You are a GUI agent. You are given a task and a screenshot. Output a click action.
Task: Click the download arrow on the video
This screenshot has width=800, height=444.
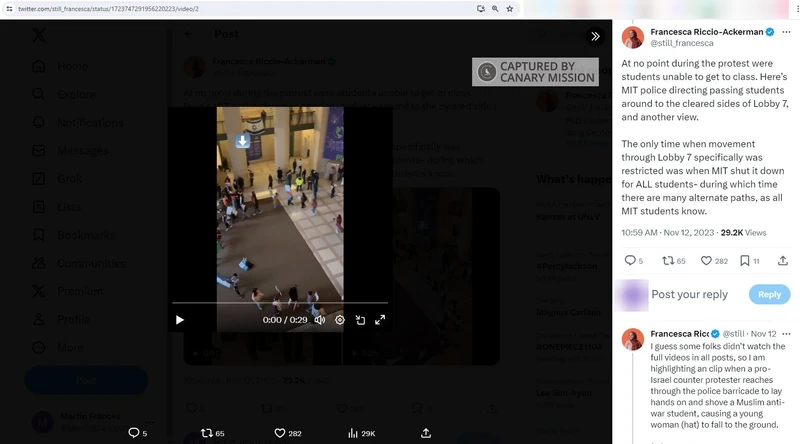click(243, 141)
